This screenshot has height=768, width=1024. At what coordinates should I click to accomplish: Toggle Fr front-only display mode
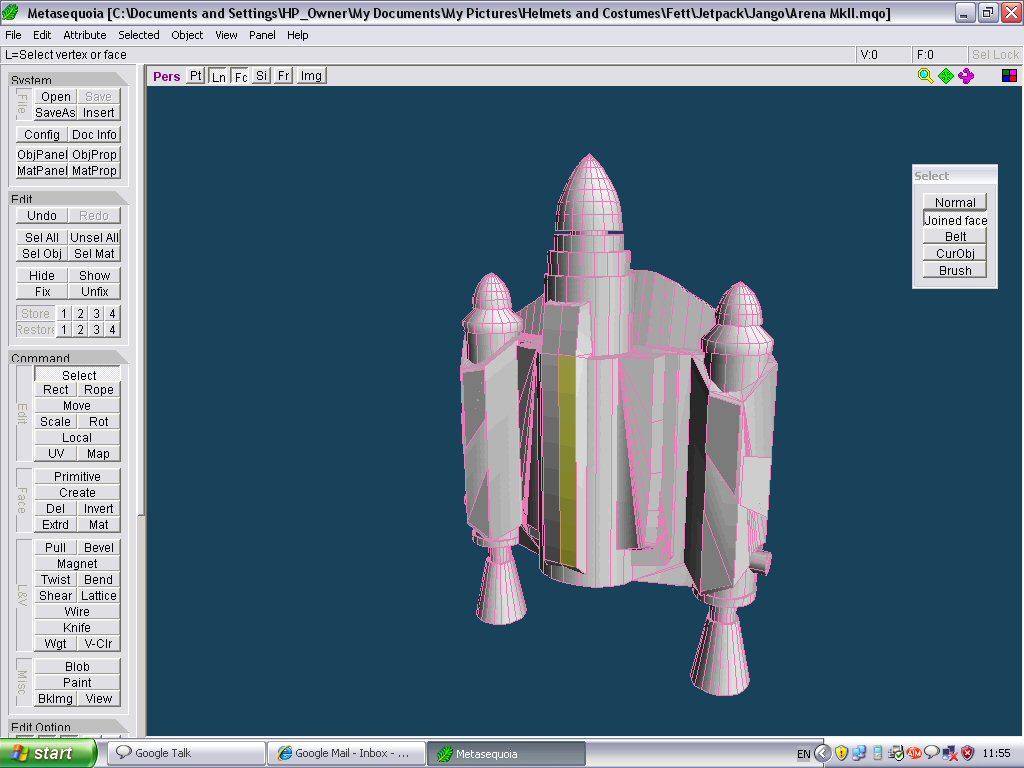click(x=283, y=76)
